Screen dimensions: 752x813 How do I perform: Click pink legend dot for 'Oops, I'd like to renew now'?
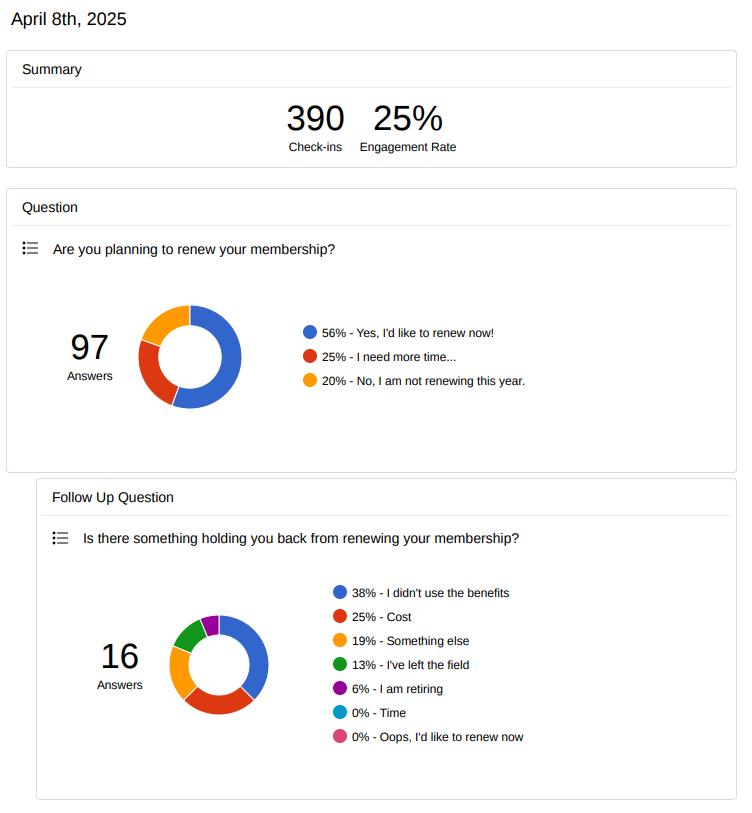(340, 736)
